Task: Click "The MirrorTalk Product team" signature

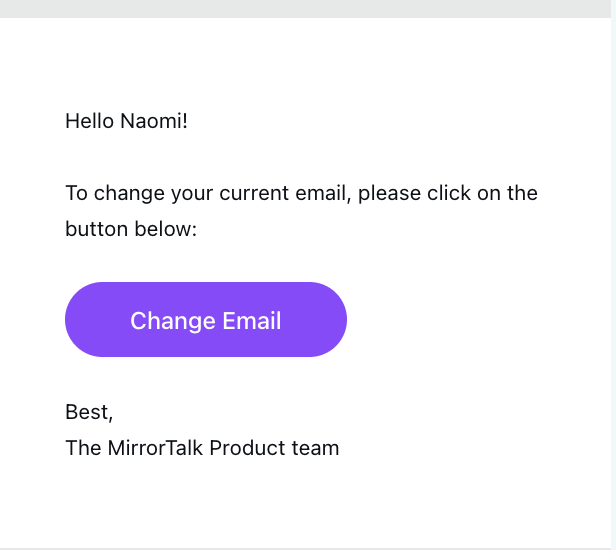Action: pos(202,448)
